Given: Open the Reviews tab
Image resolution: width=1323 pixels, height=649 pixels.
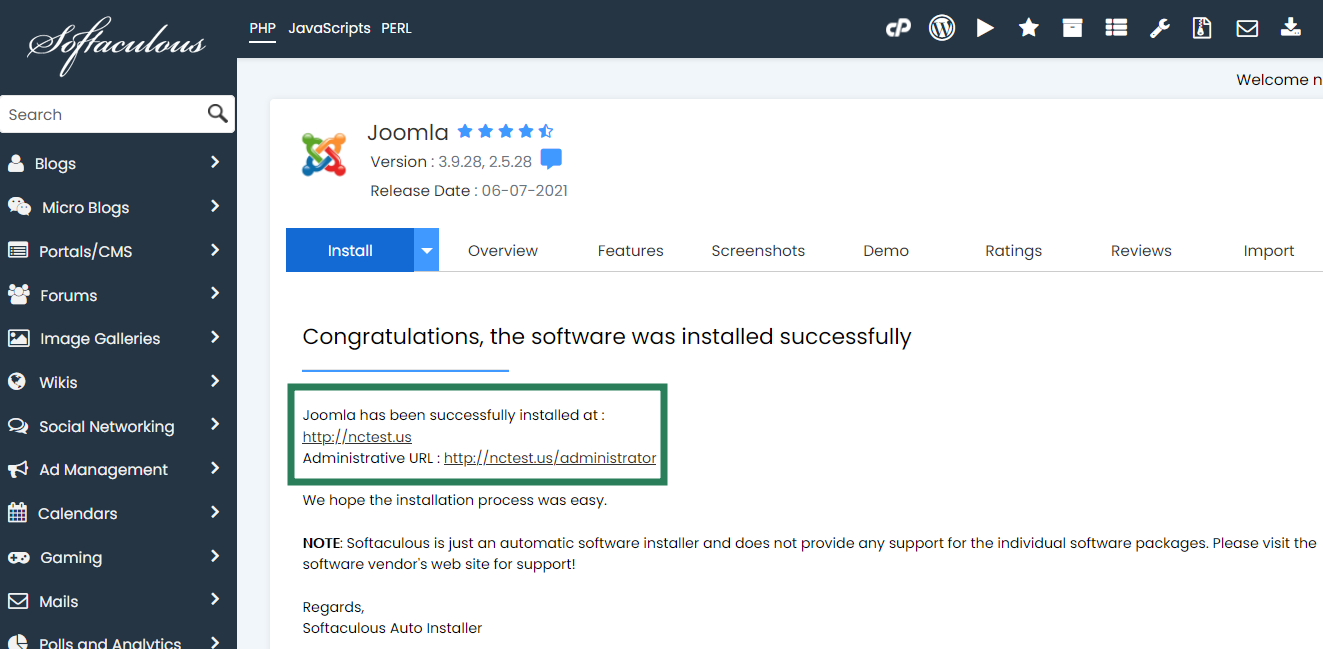Looking at the screenshot, I should [1141, 251].
